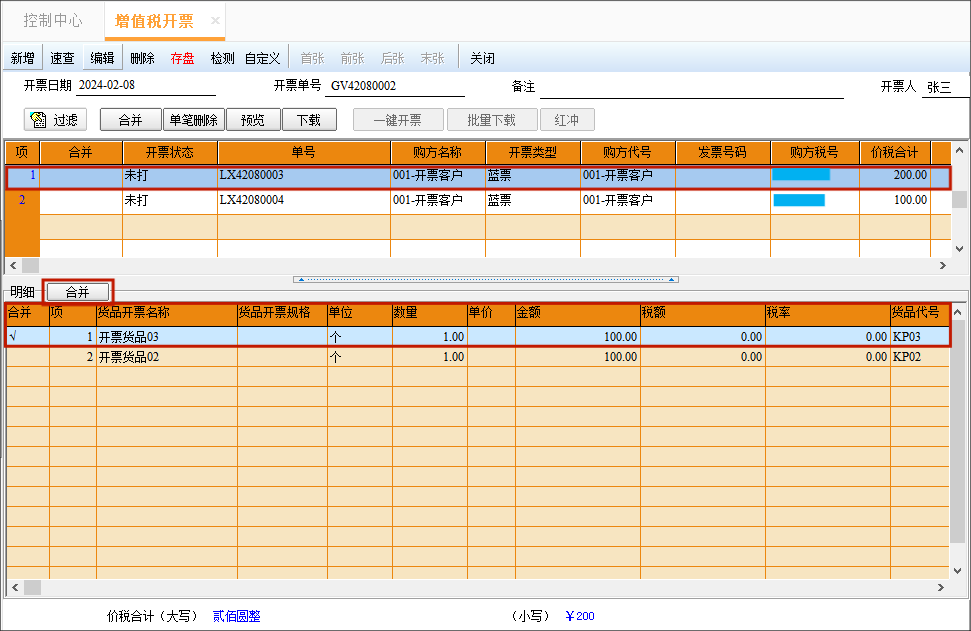Click the 批量下载 button
This screenshot has width=971, height=631.
coord(492,120)
